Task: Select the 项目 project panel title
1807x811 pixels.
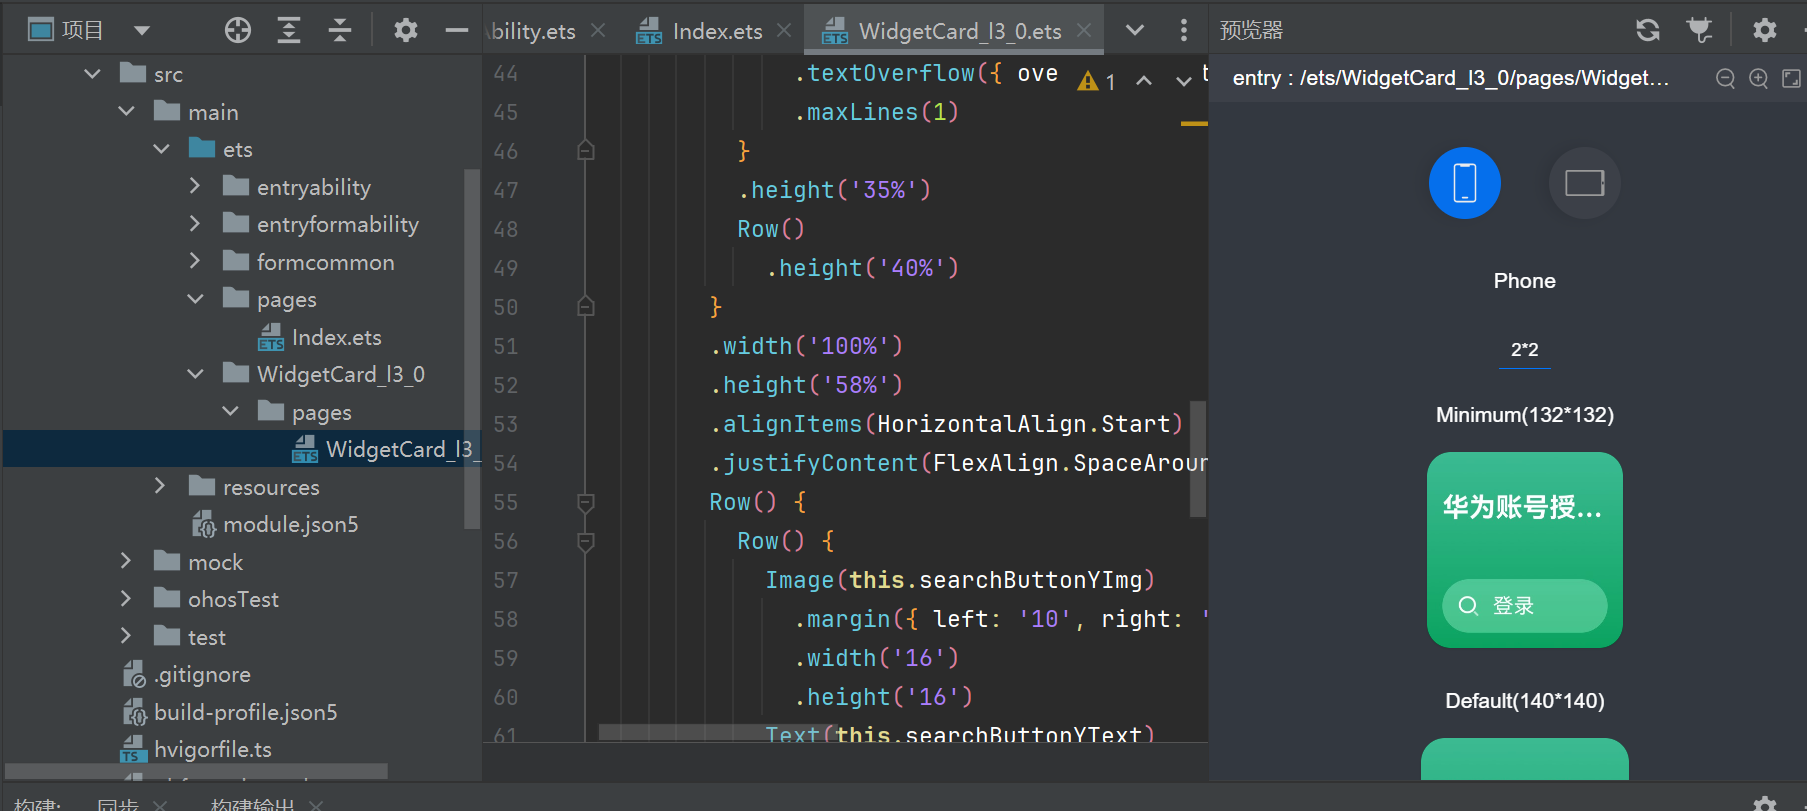Action: tap(82, 30)
